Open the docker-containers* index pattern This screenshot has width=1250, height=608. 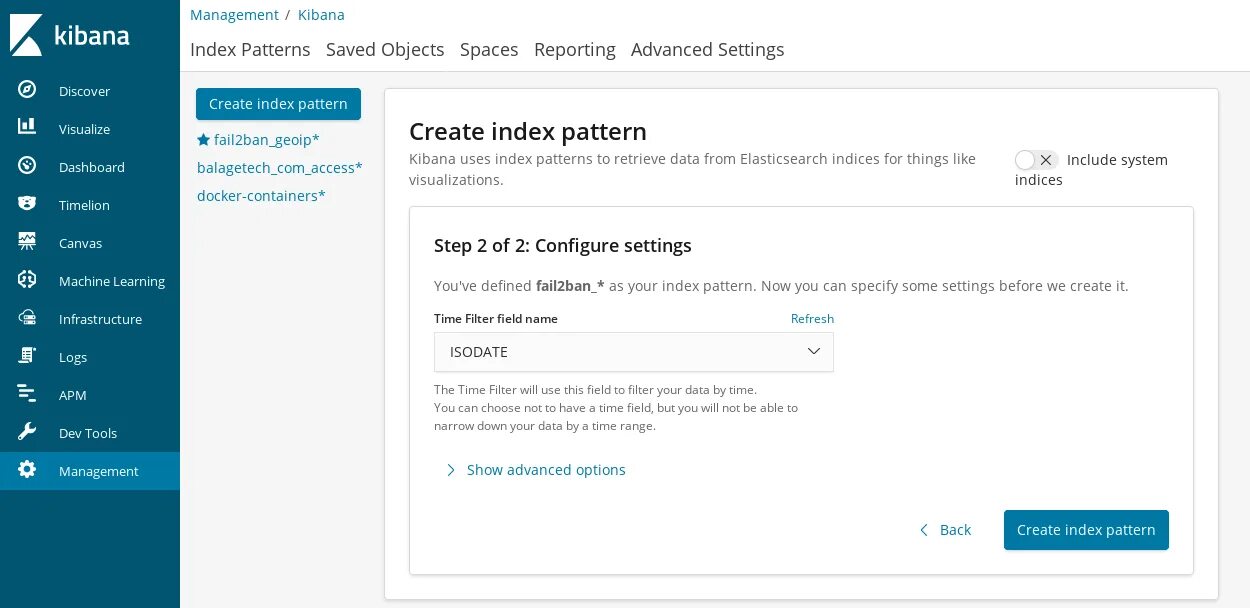point(261,196)
